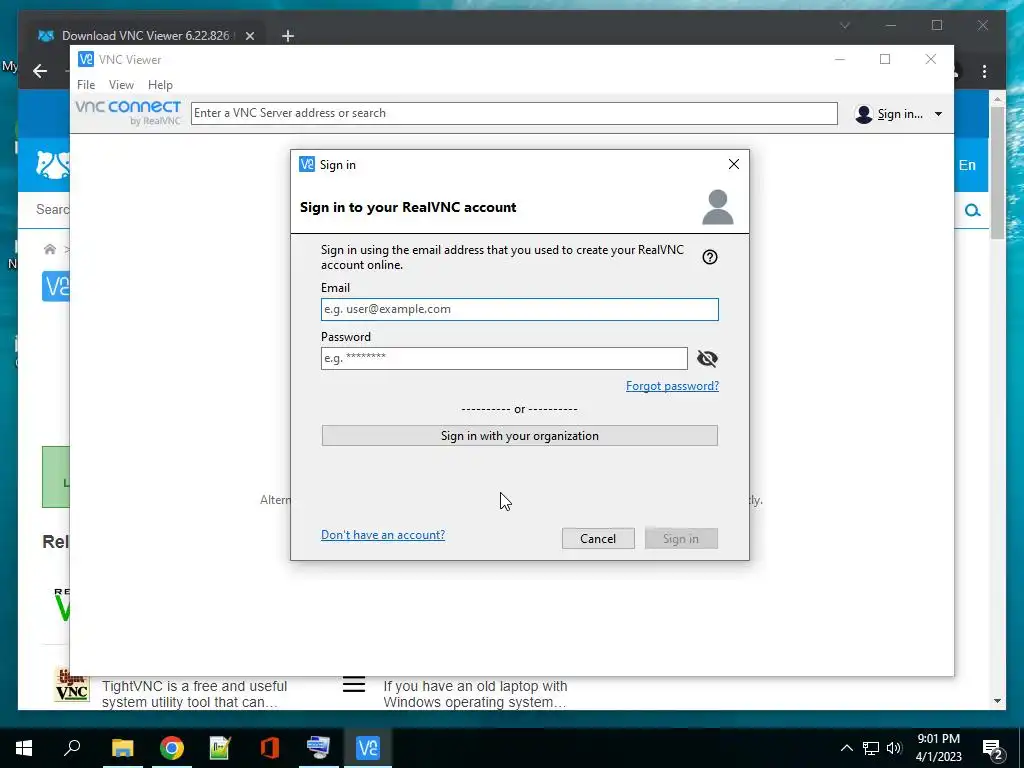
Task: Click the website search magnifier icon
Action: 972,210
